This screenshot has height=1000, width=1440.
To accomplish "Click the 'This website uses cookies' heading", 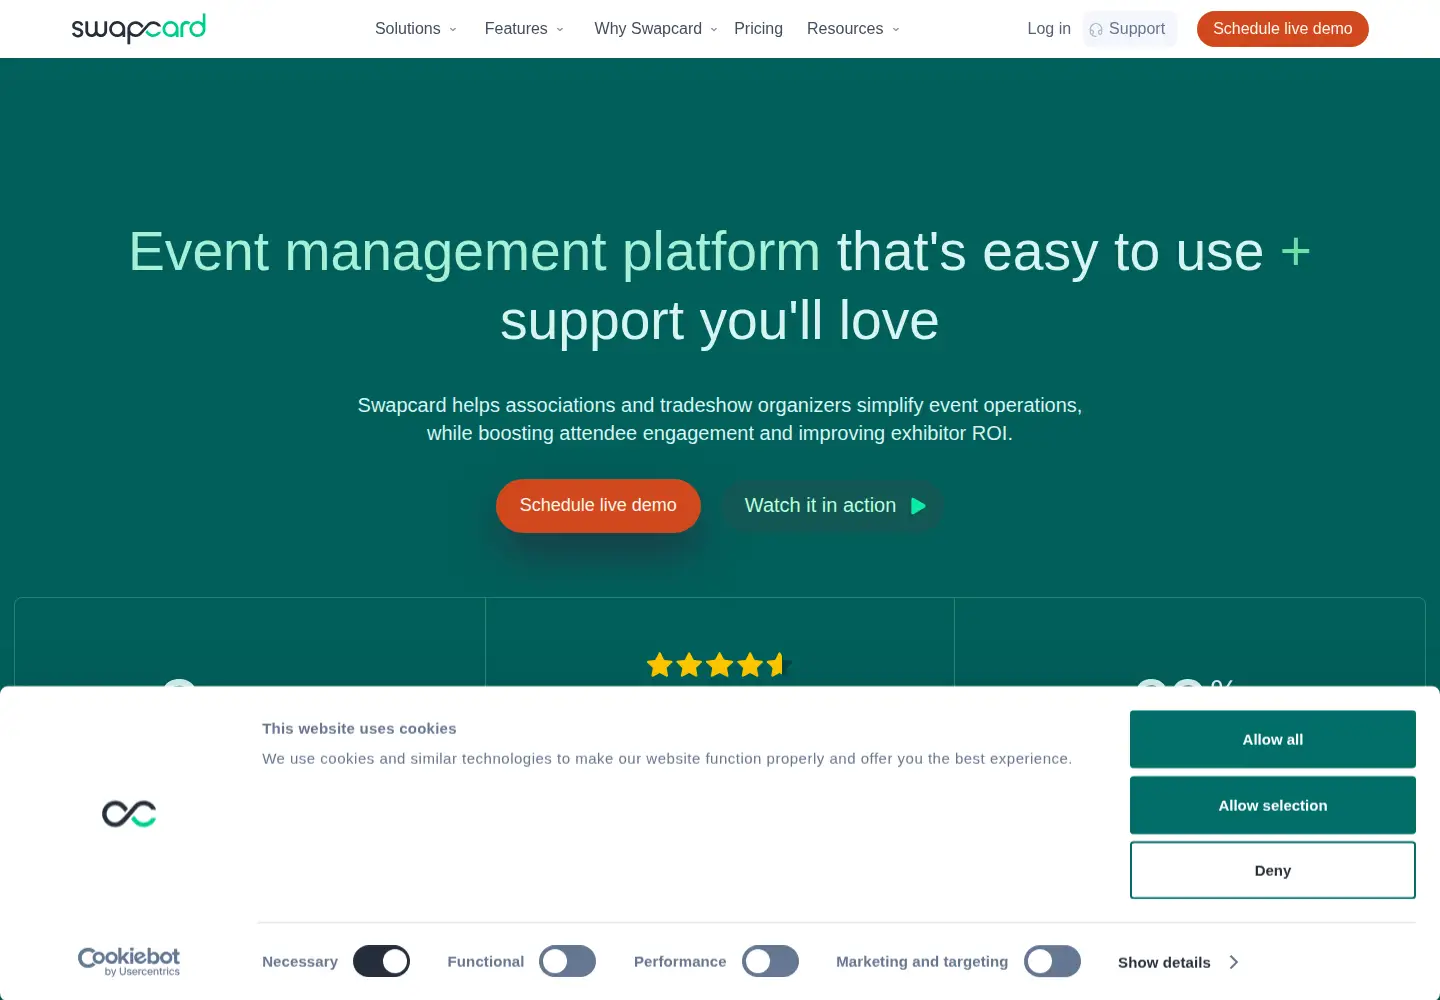I will click(x=359, y=729).
